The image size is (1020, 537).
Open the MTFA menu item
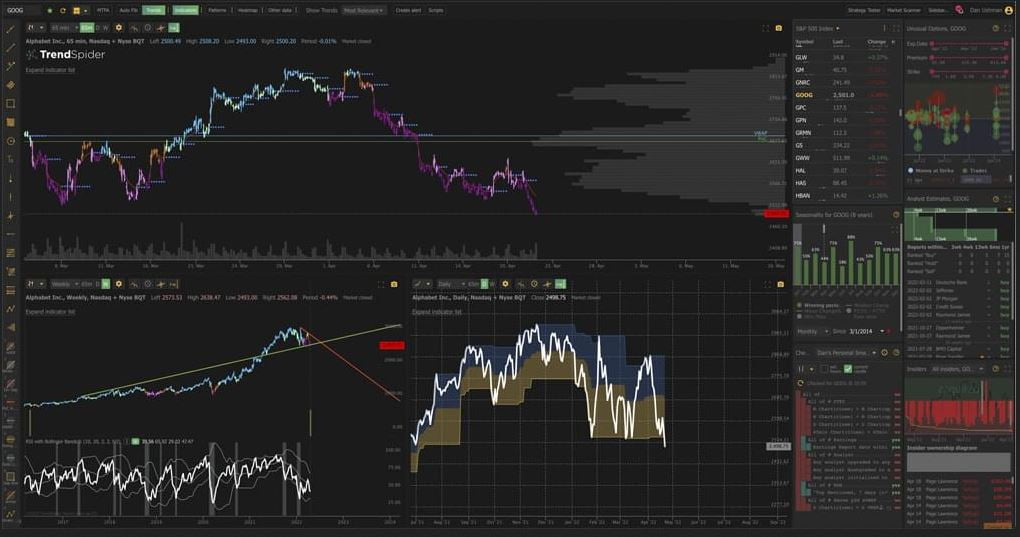(x=103, y=10)
